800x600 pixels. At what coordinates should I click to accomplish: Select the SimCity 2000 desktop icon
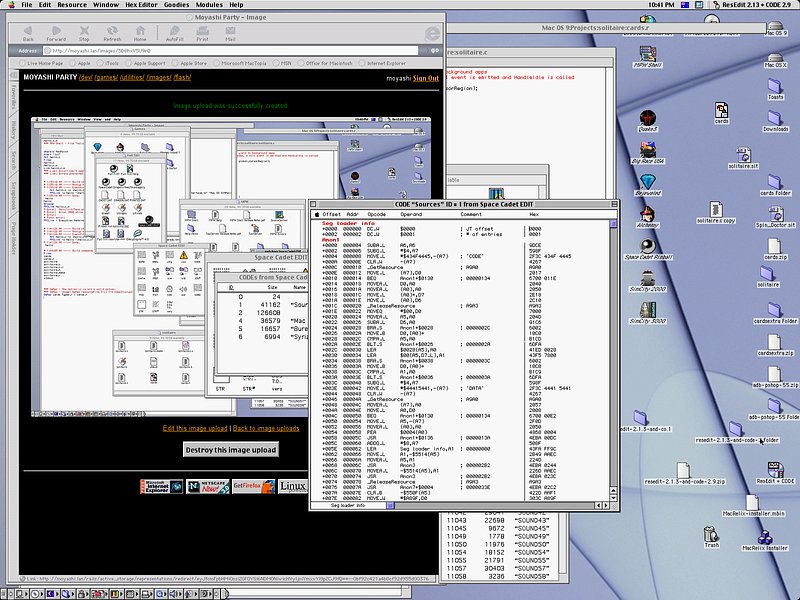point(647,278)
